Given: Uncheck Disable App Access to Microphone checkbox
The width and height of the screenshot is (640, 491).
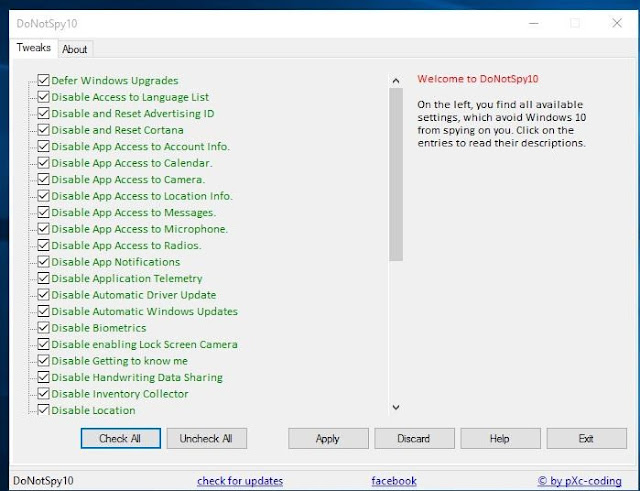Looking at the screenshot, I should pos(43,229).
